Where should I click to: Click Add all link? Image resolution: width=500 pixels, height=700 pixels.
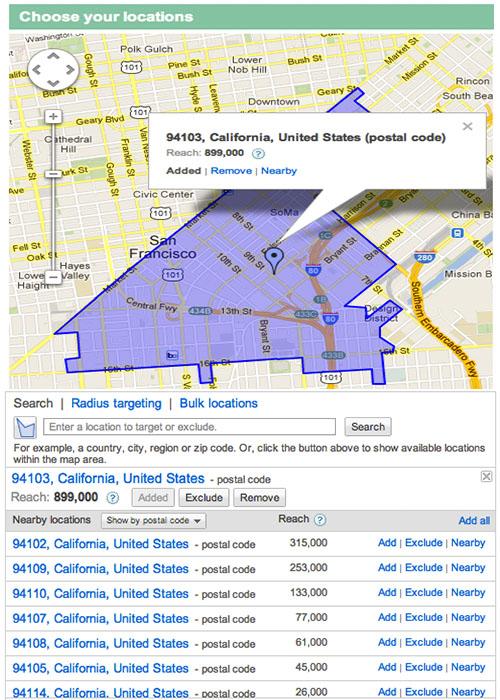click(x=474, y=521)
